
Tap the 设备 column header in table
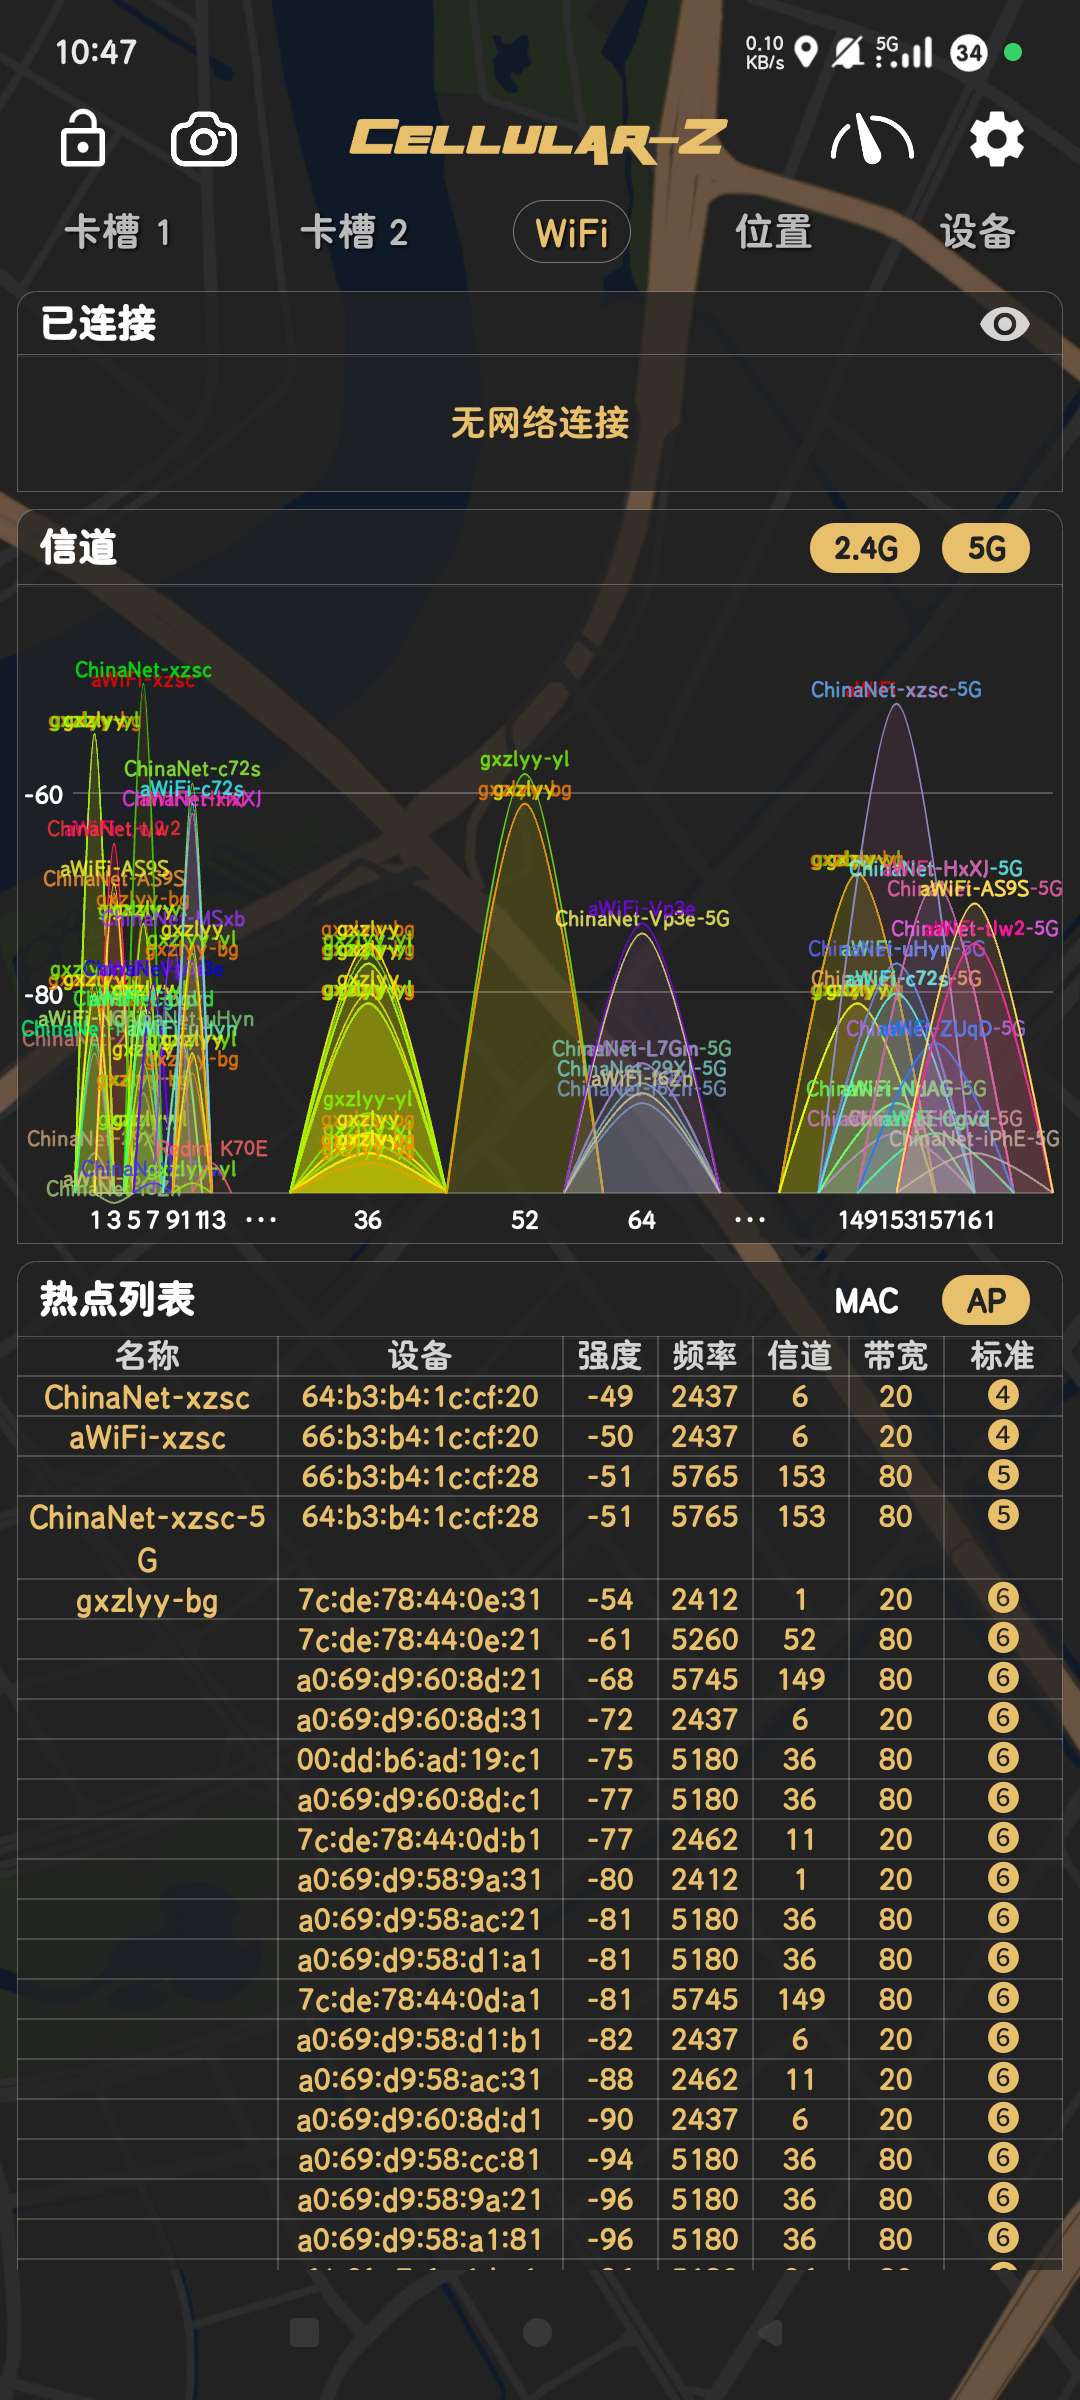[420, 1356]
